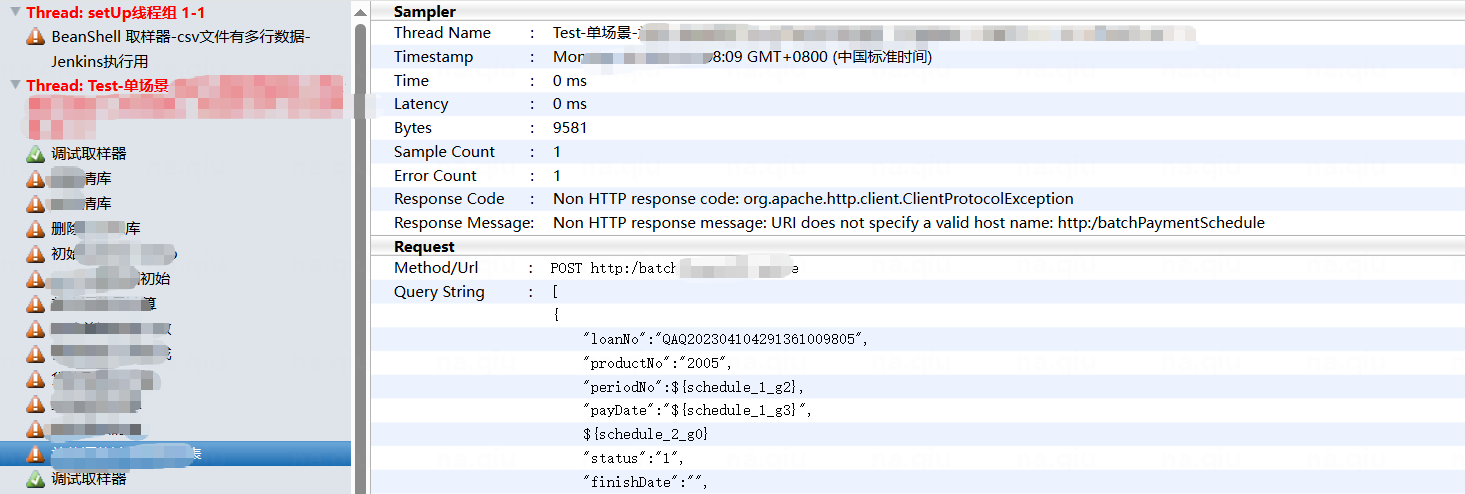1465x494 pixels.
Task: Select the 删除…库 sampler result
Action: click(x=96, y=229)
